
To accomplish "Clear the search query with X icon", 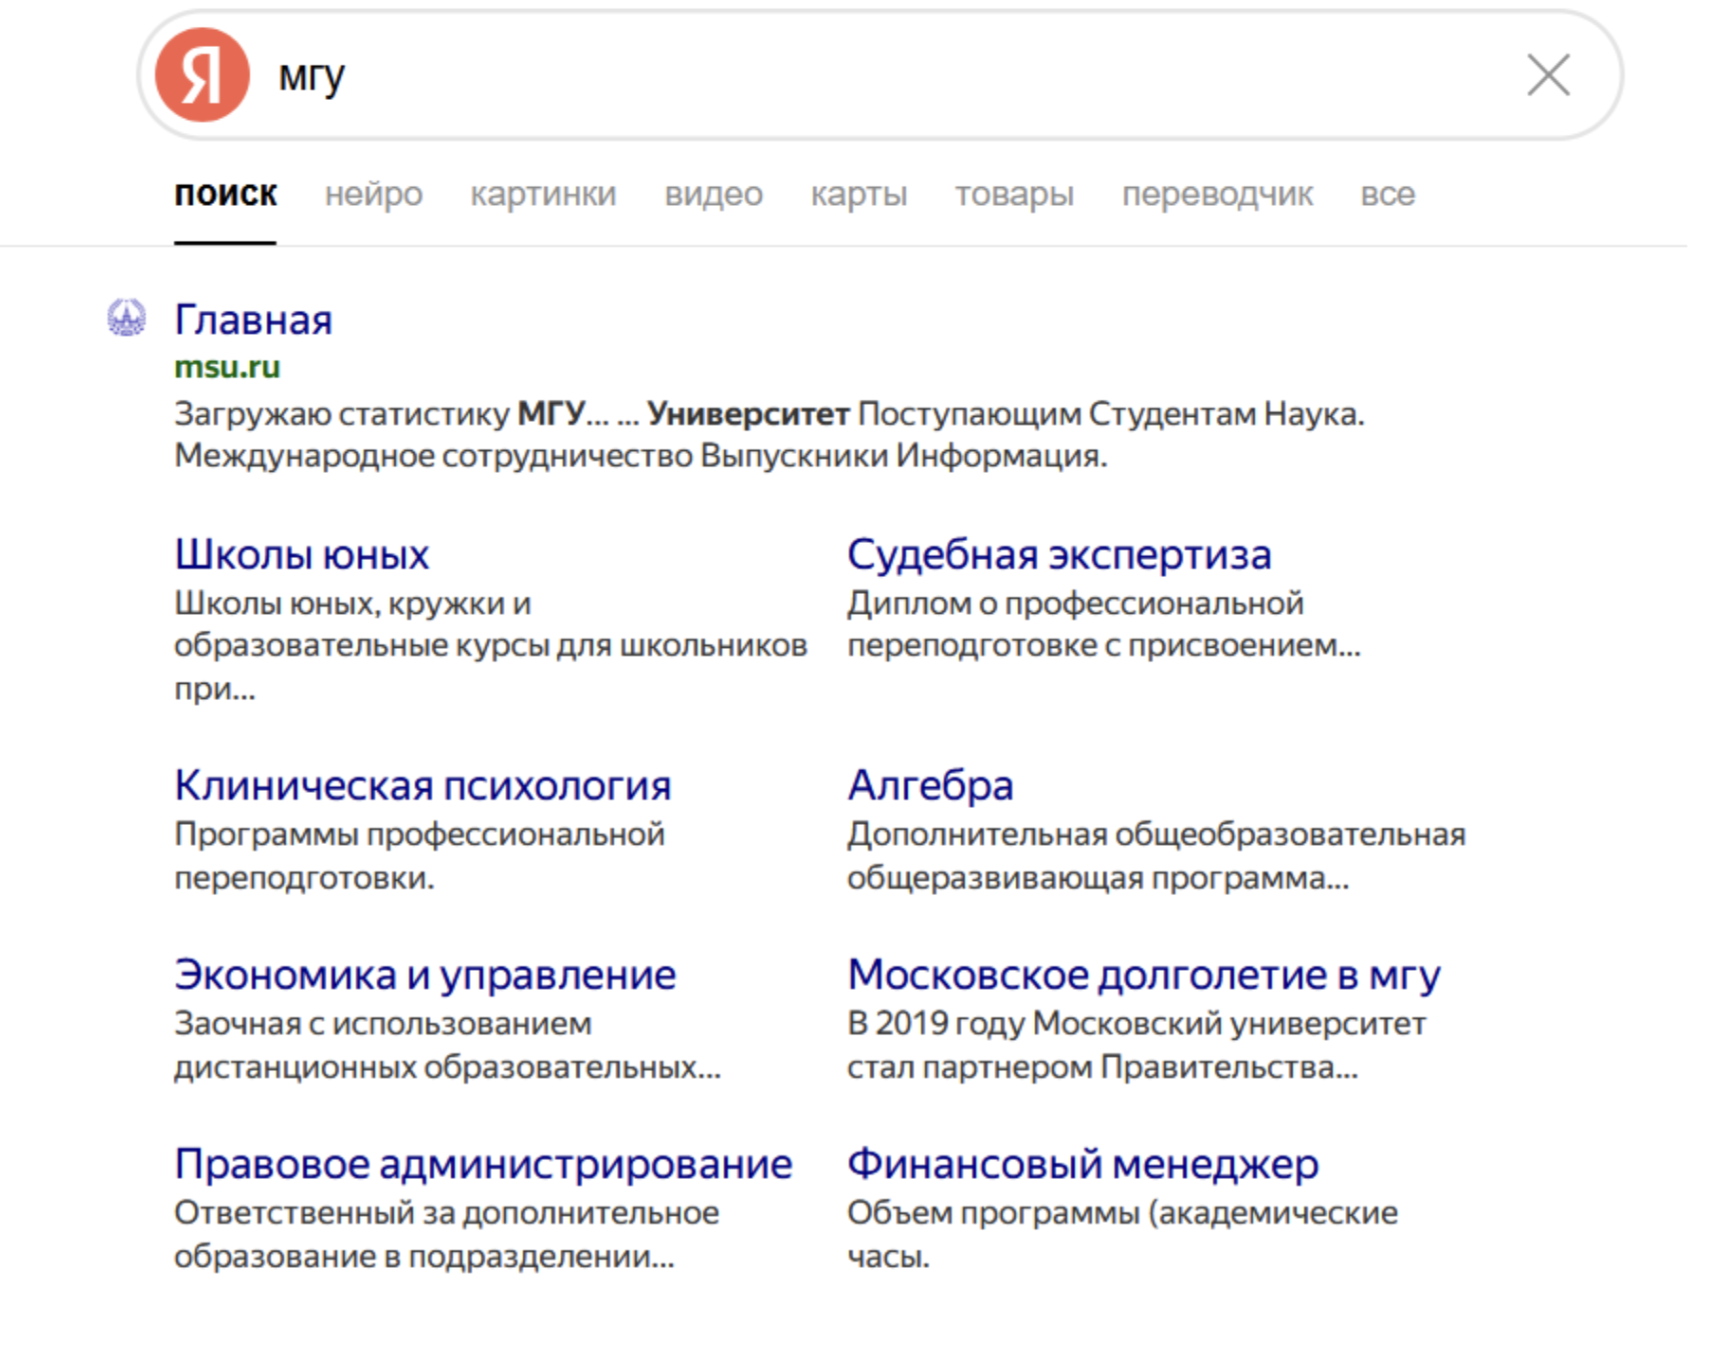I will coord(1548,75).
